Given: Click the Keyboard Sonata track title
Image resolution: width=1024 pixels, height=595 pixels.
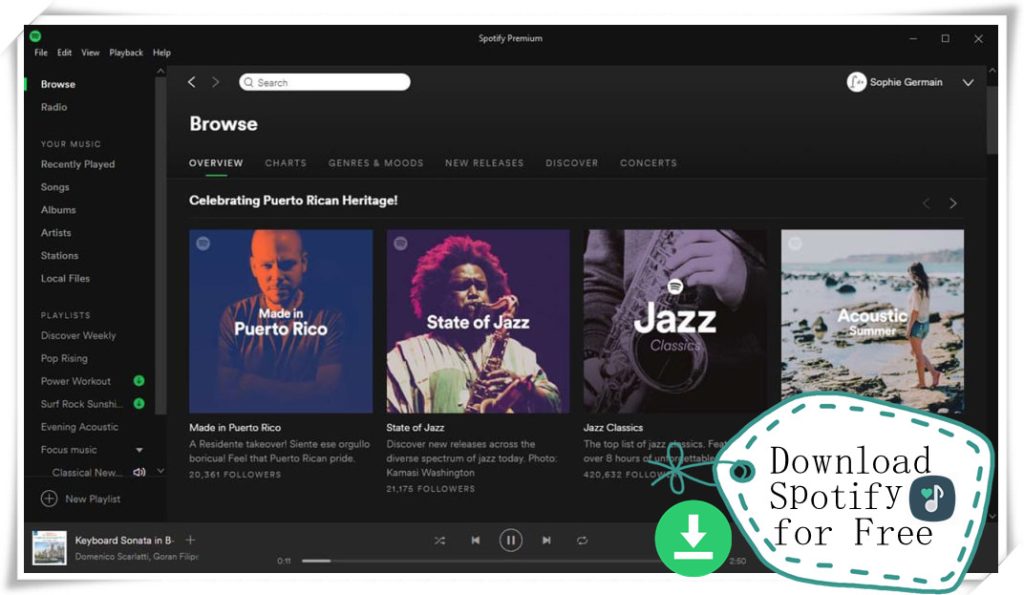Looking at the screenshot, I should [x=124, y=541].
